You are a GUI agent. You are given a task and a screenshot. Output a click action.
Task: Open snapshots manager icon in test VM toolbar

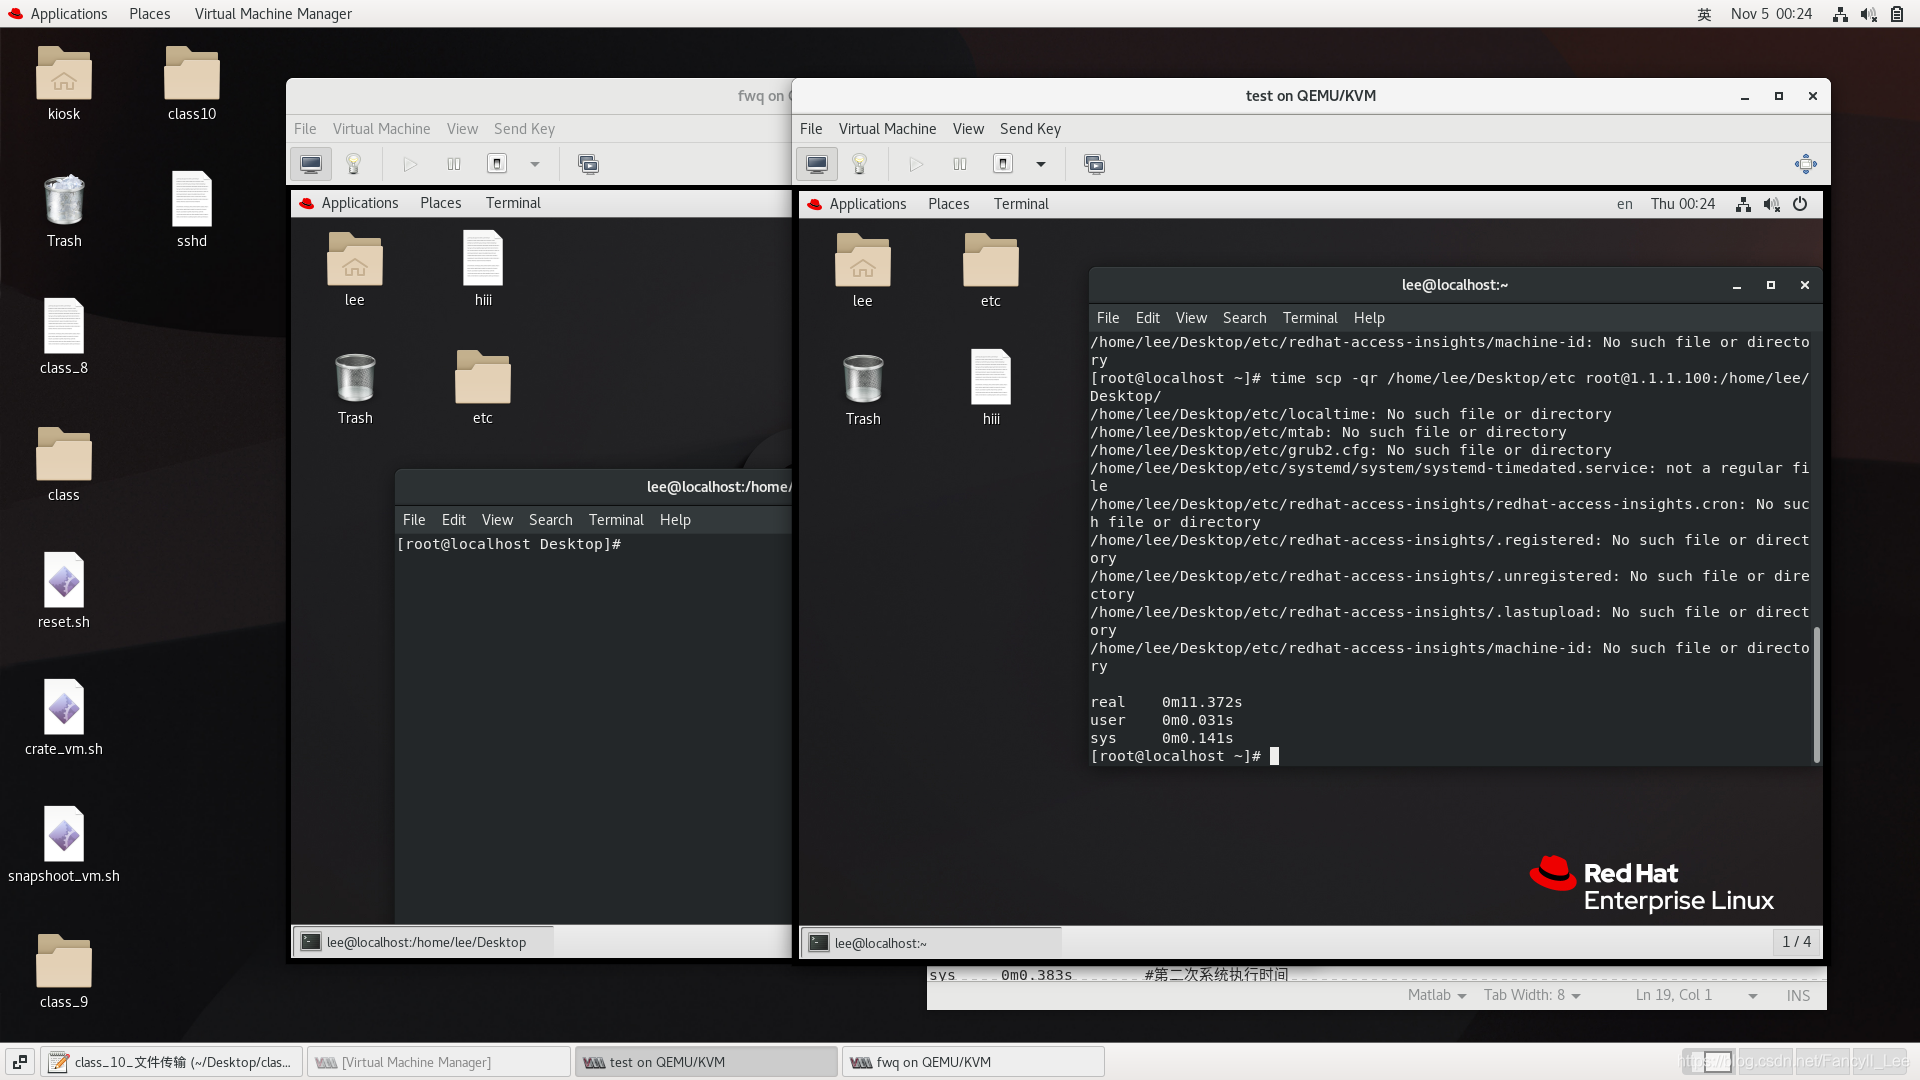pos(1094,164)
